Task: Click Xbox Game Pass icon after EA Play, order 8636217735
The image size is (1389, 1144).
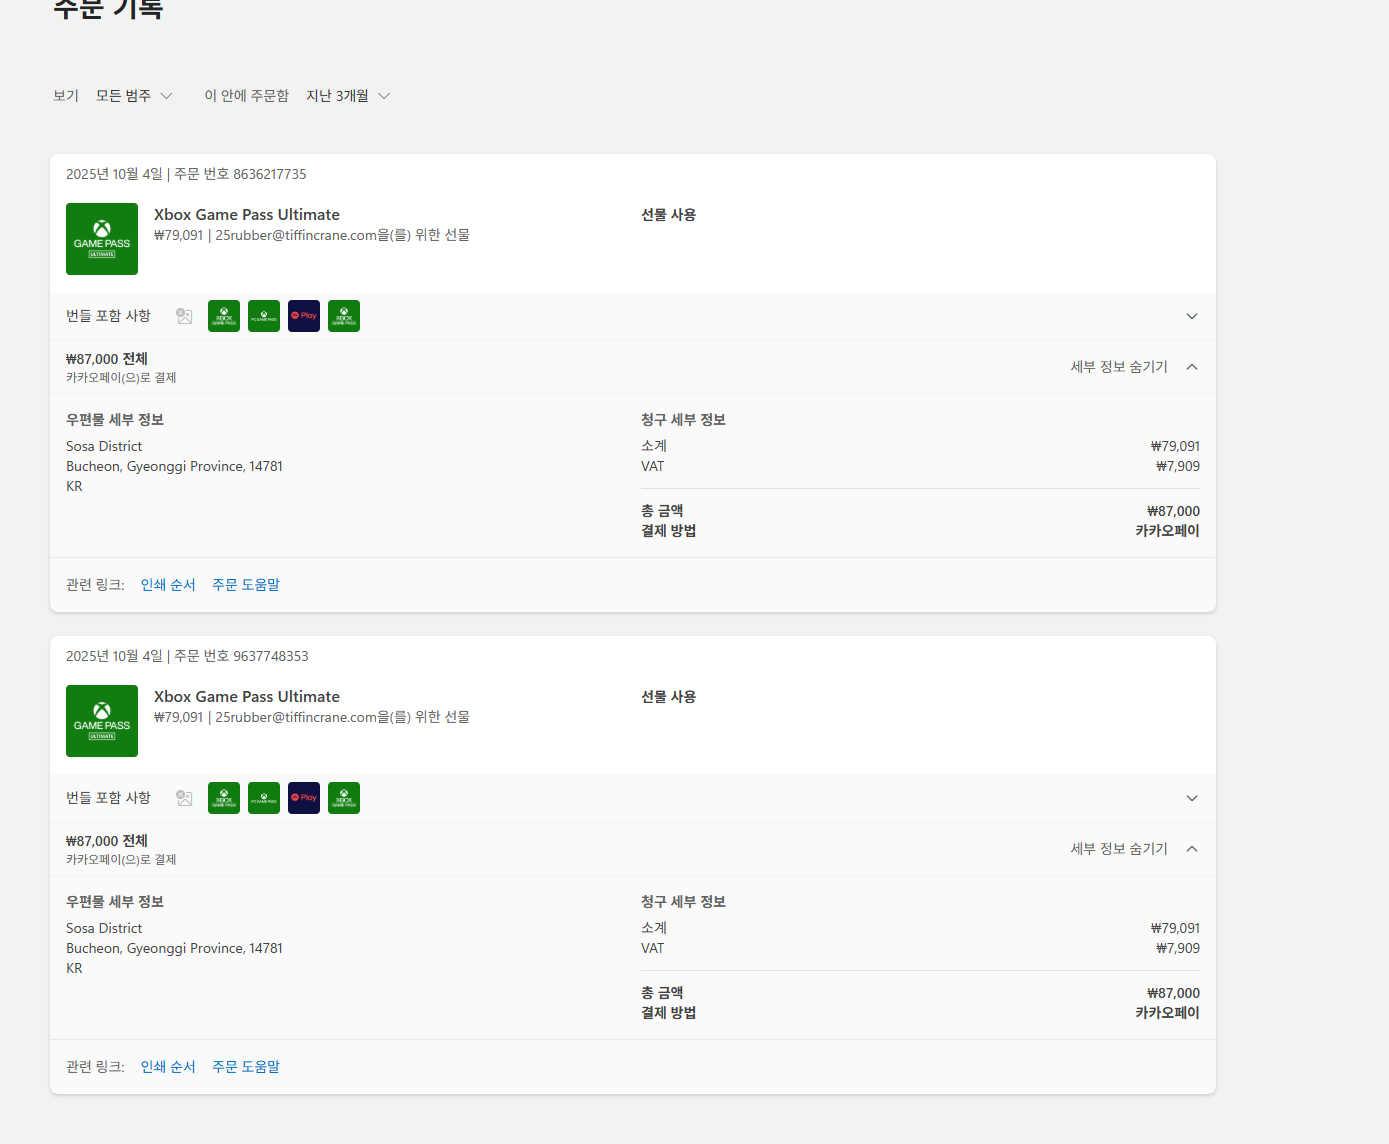Action: coord(344,316)
